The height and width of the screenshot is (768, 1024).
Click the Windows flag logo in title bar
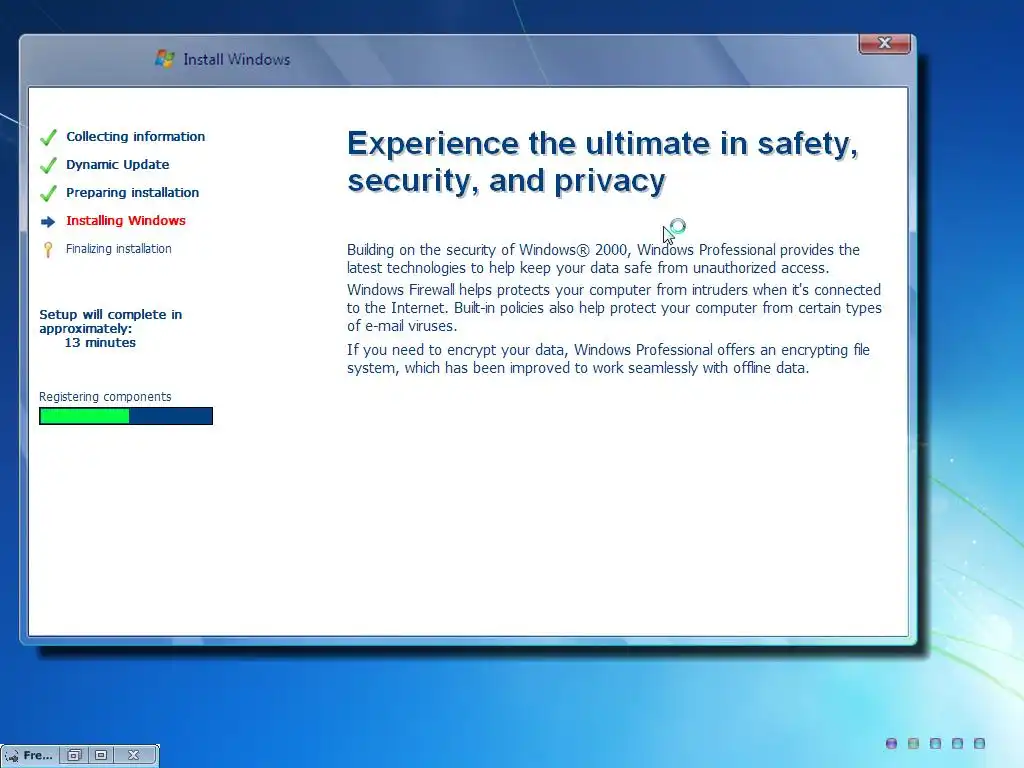(165, 59)
